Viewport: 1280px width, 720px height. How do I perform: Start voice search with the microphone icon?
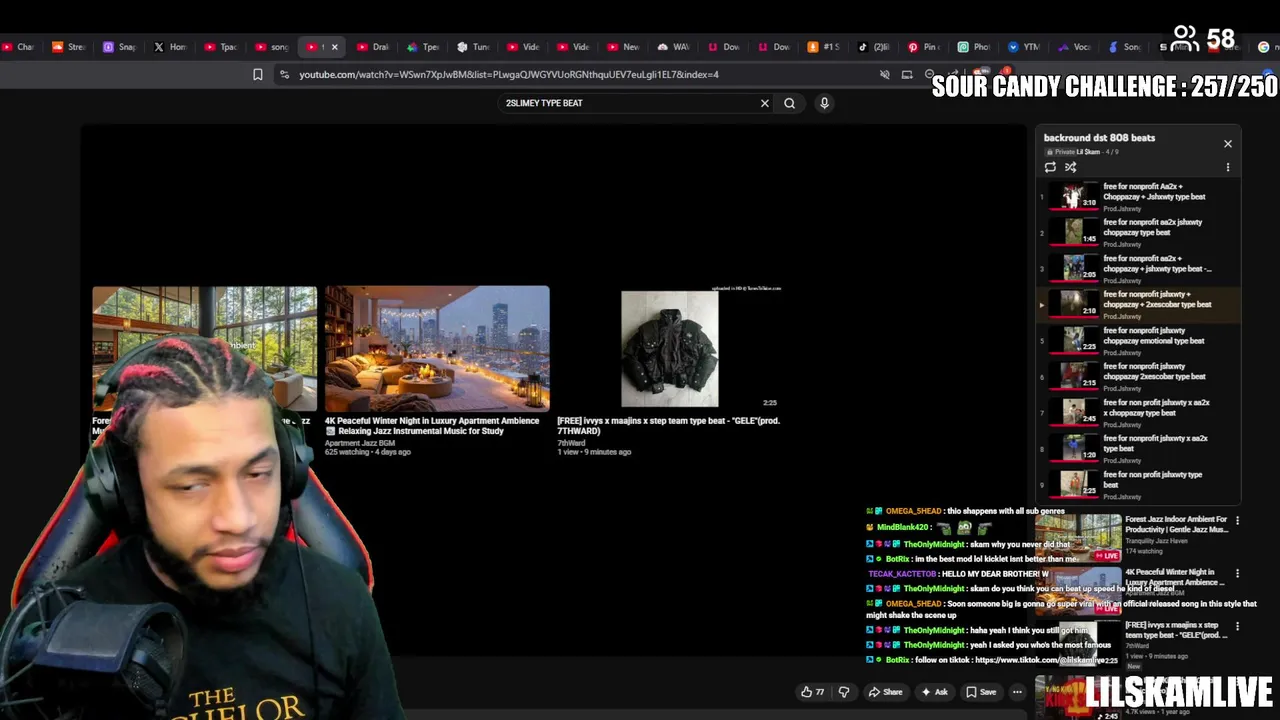[x=824, y=103]
